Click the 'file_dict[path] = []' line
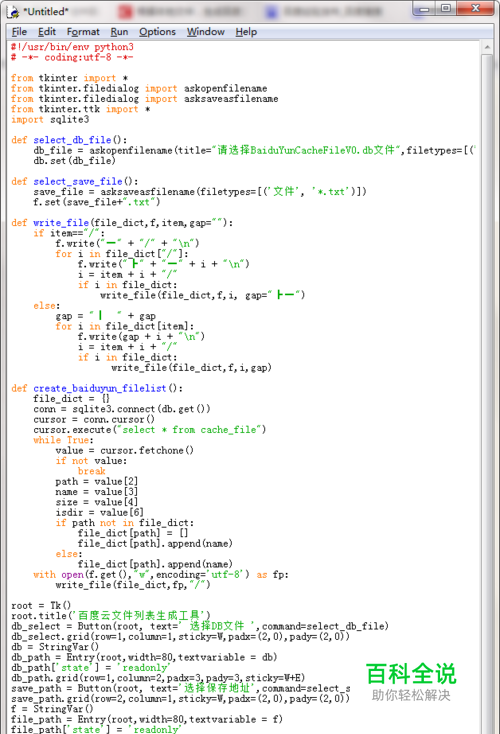Image resolution: width=500 pixels, height=734 pixels. click(133, 533)
